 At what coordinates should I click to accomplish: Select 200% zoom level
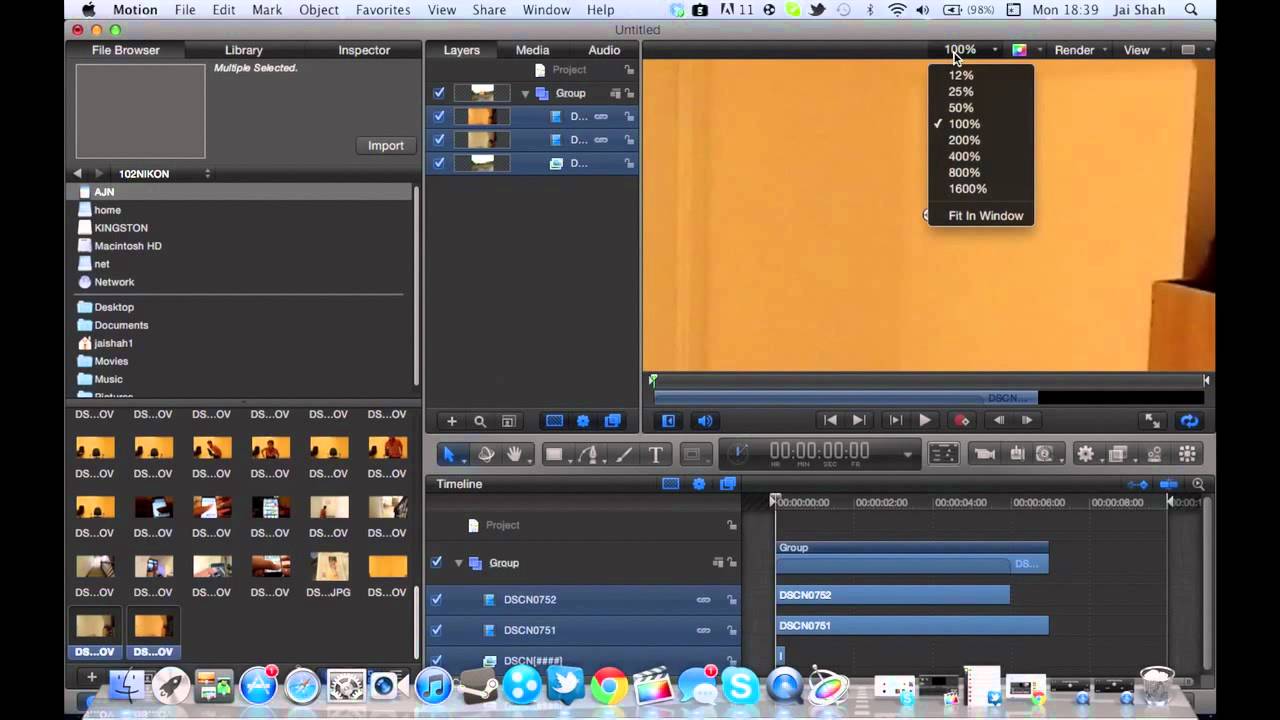click(x=981, y=140)
